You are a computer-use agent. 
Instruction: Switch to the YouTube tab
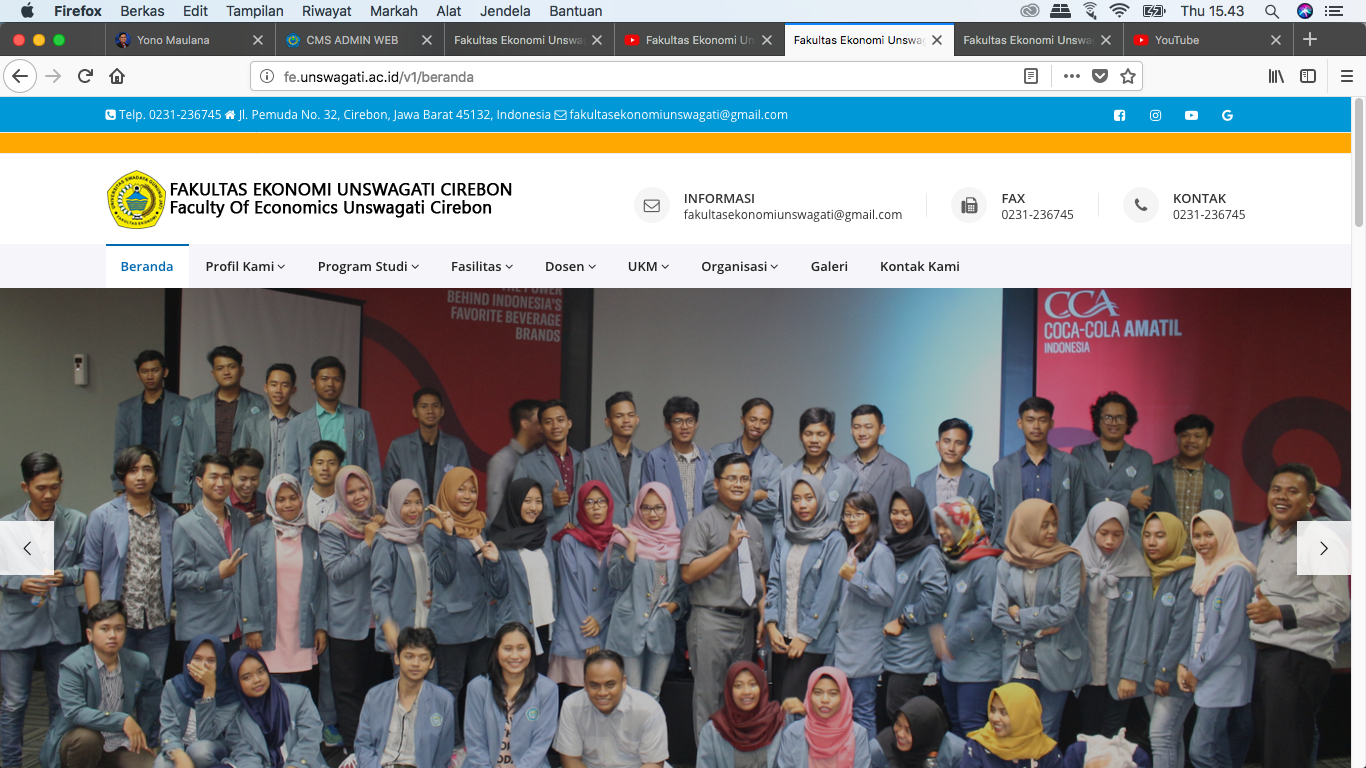1207,40
